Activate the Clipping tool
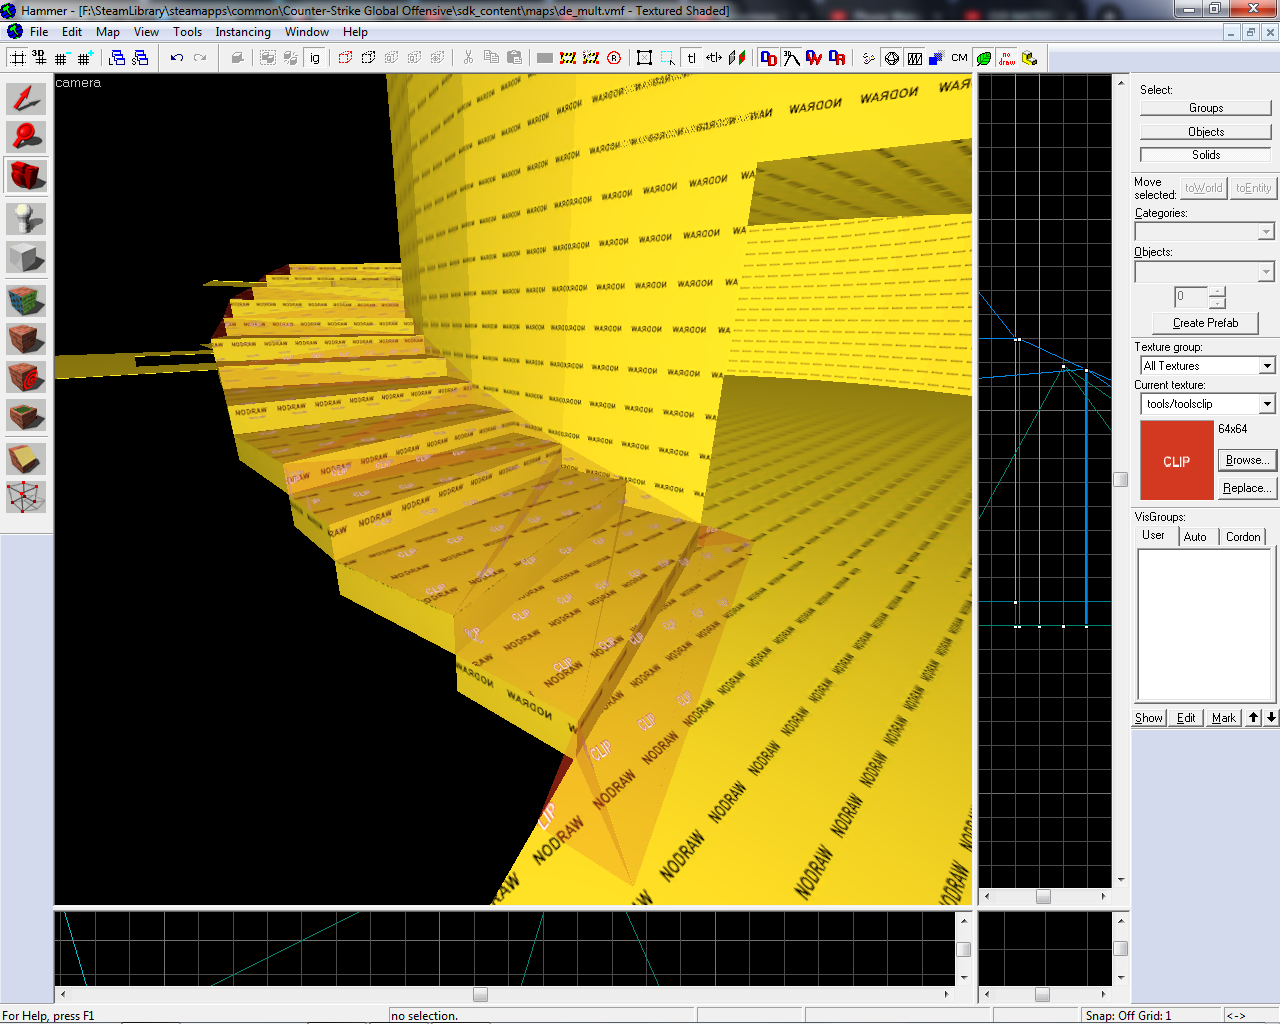 click(26, 458)
